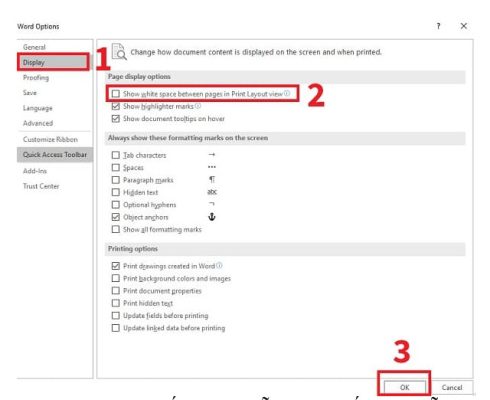Enable Show all formatting marks
Image resolution: width=490 pixels, height=400 pixels.
(x=116, y=229)
